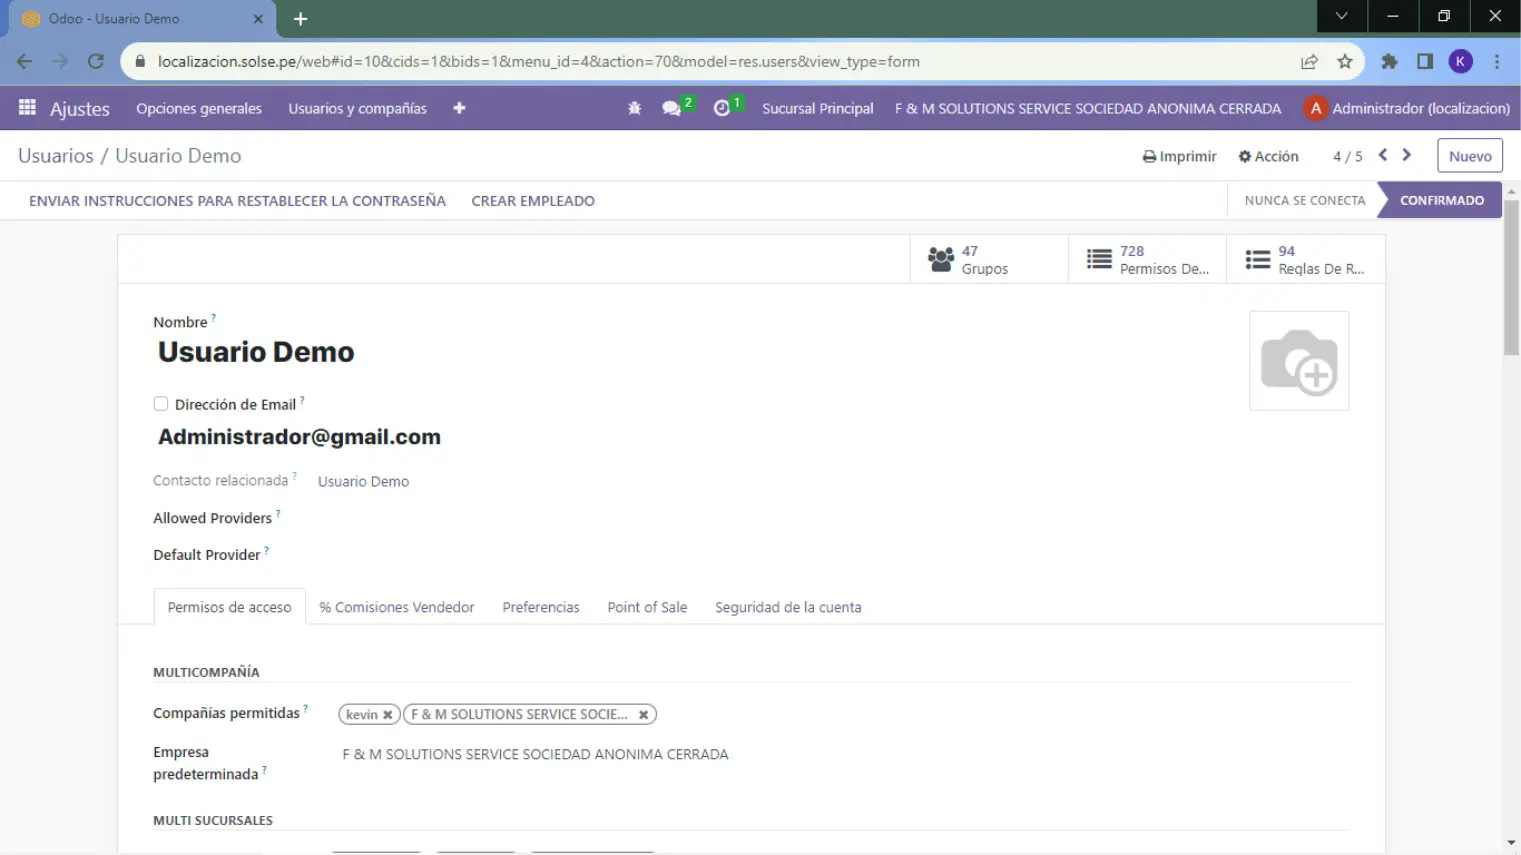Select the Confirmado status

tap(1441, 200)
